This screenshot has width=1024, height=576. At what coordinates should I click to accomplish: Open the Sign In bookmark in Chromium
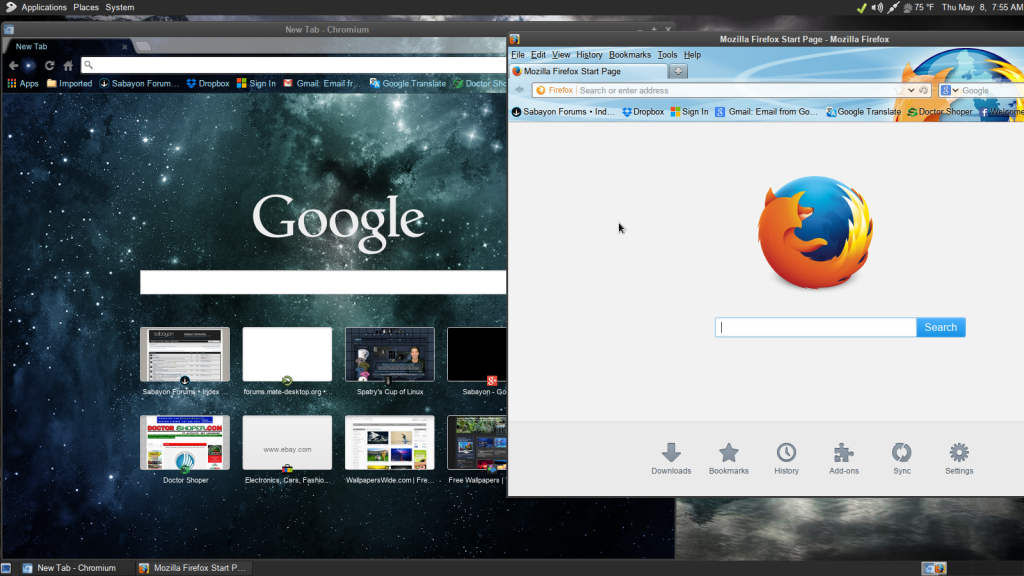256,84
